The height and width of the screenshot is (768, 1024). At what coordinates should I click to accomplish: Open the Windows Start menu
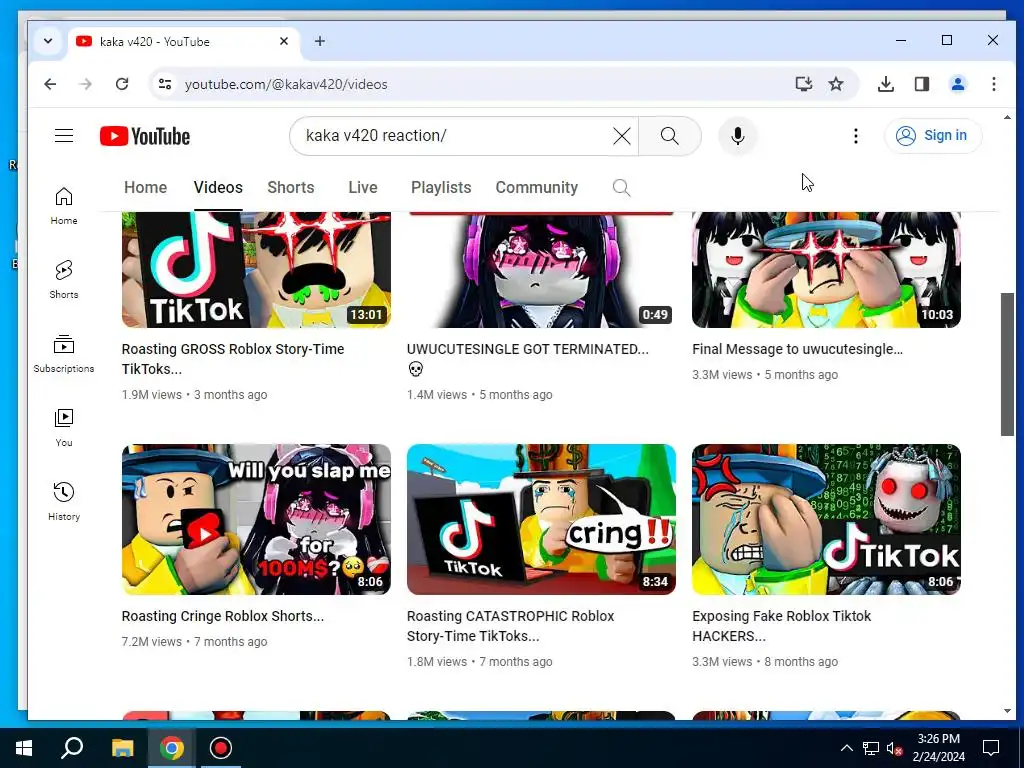click(24, 748)
